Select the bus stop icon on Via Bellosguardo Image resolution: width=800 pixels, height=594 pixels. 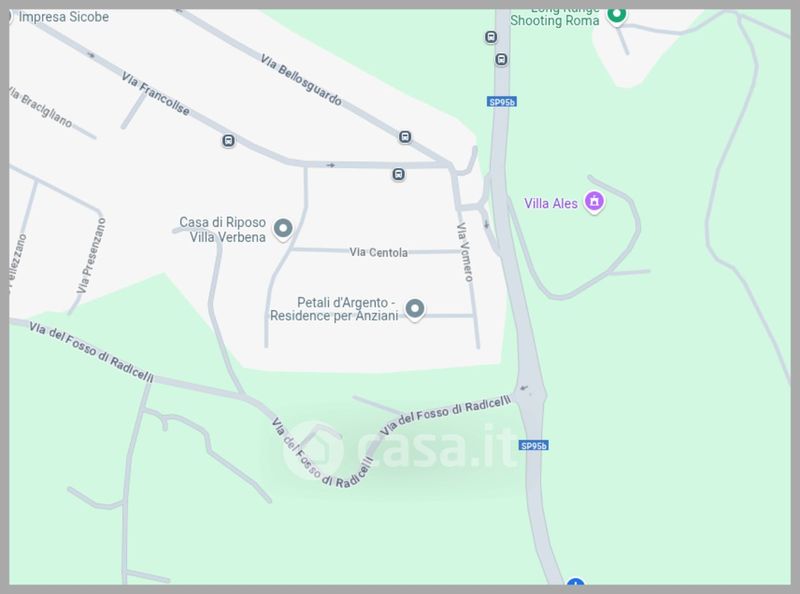pyautogui.click(x=405, y=137)
